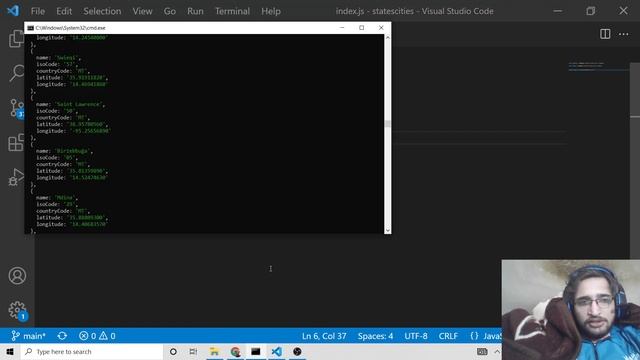Open the Run and Debug view

point(16,177)
